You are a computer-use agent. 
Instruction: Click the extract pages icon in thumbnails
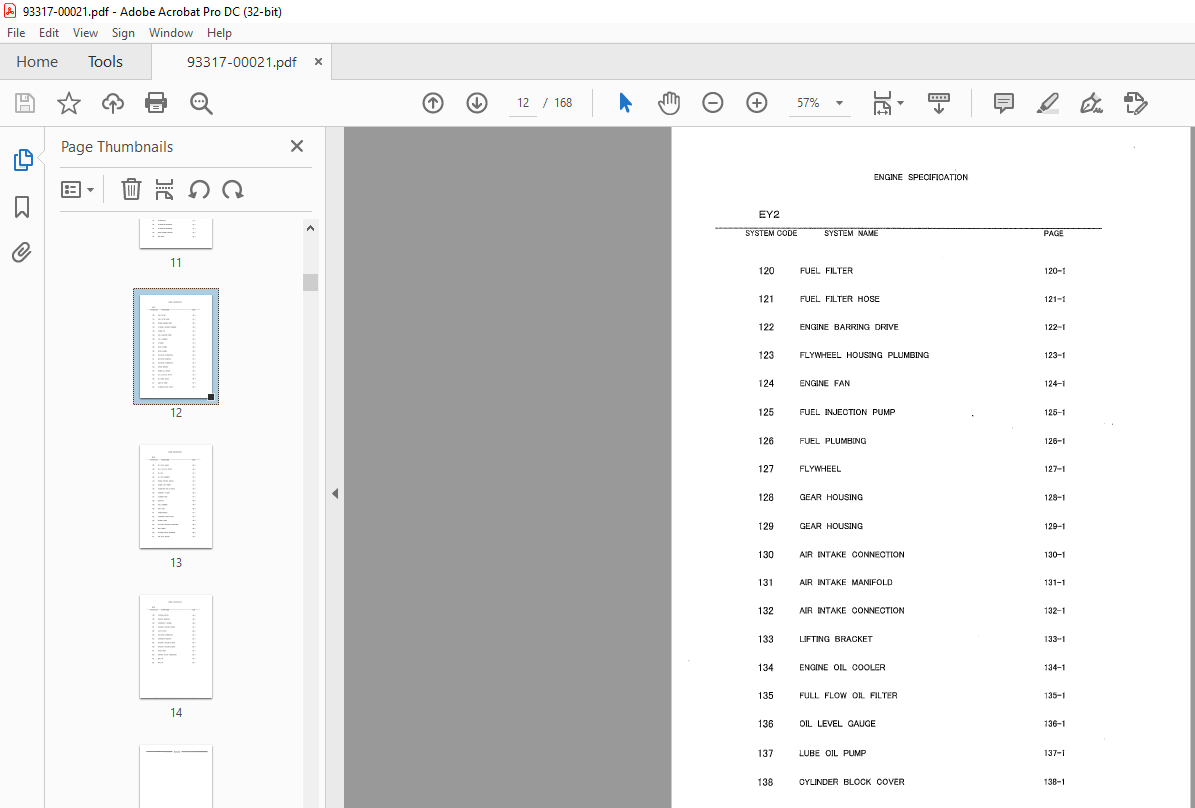pyautogui.click(x=164, y=189)
